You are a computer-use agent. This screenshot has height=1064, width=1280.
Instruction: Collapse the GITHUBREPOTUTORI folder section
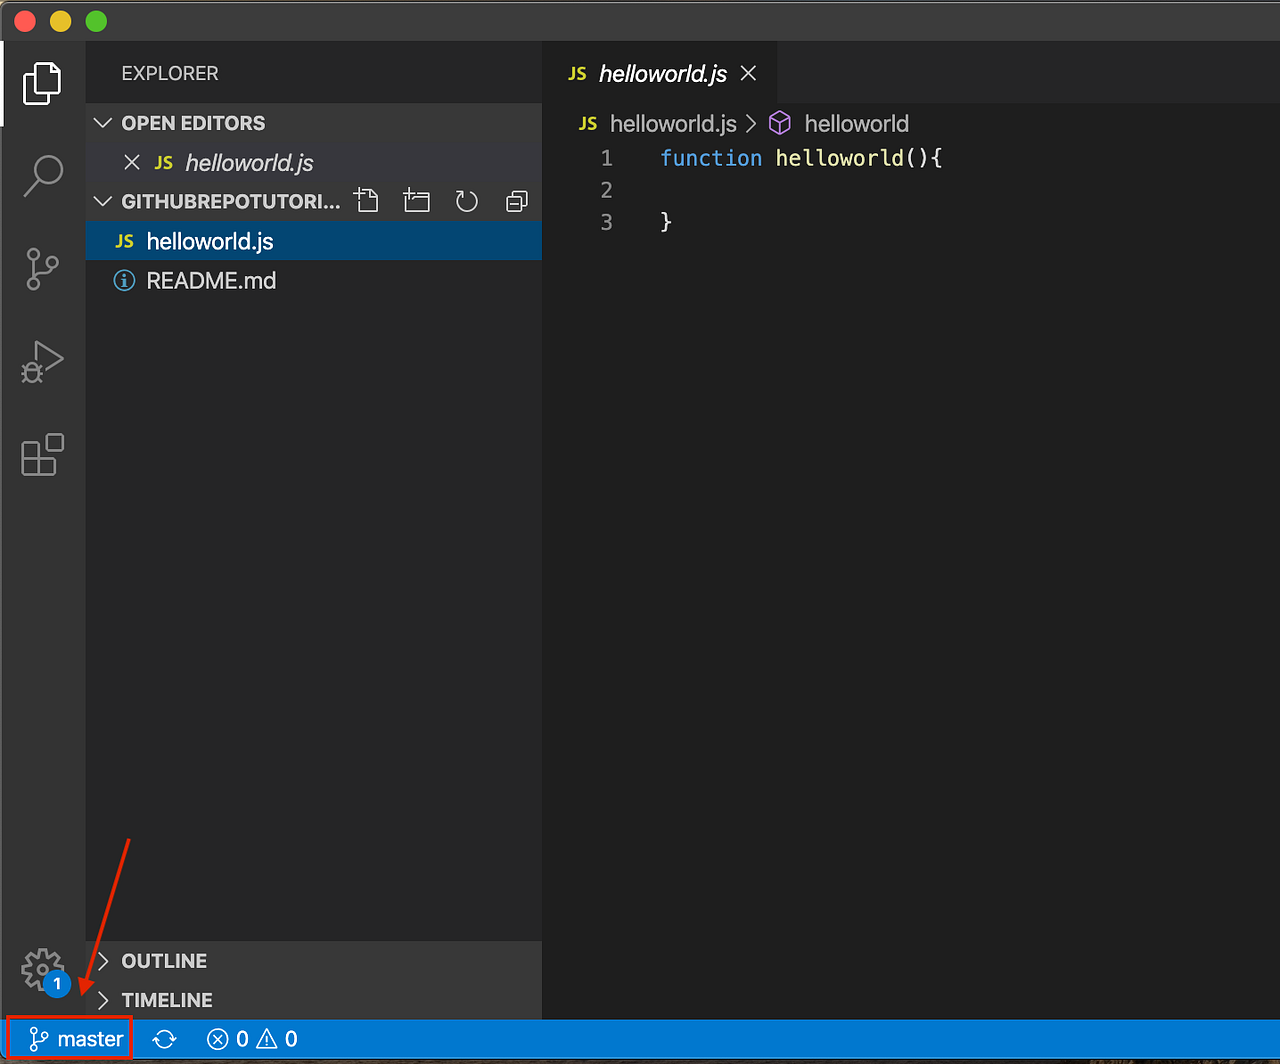103,200
